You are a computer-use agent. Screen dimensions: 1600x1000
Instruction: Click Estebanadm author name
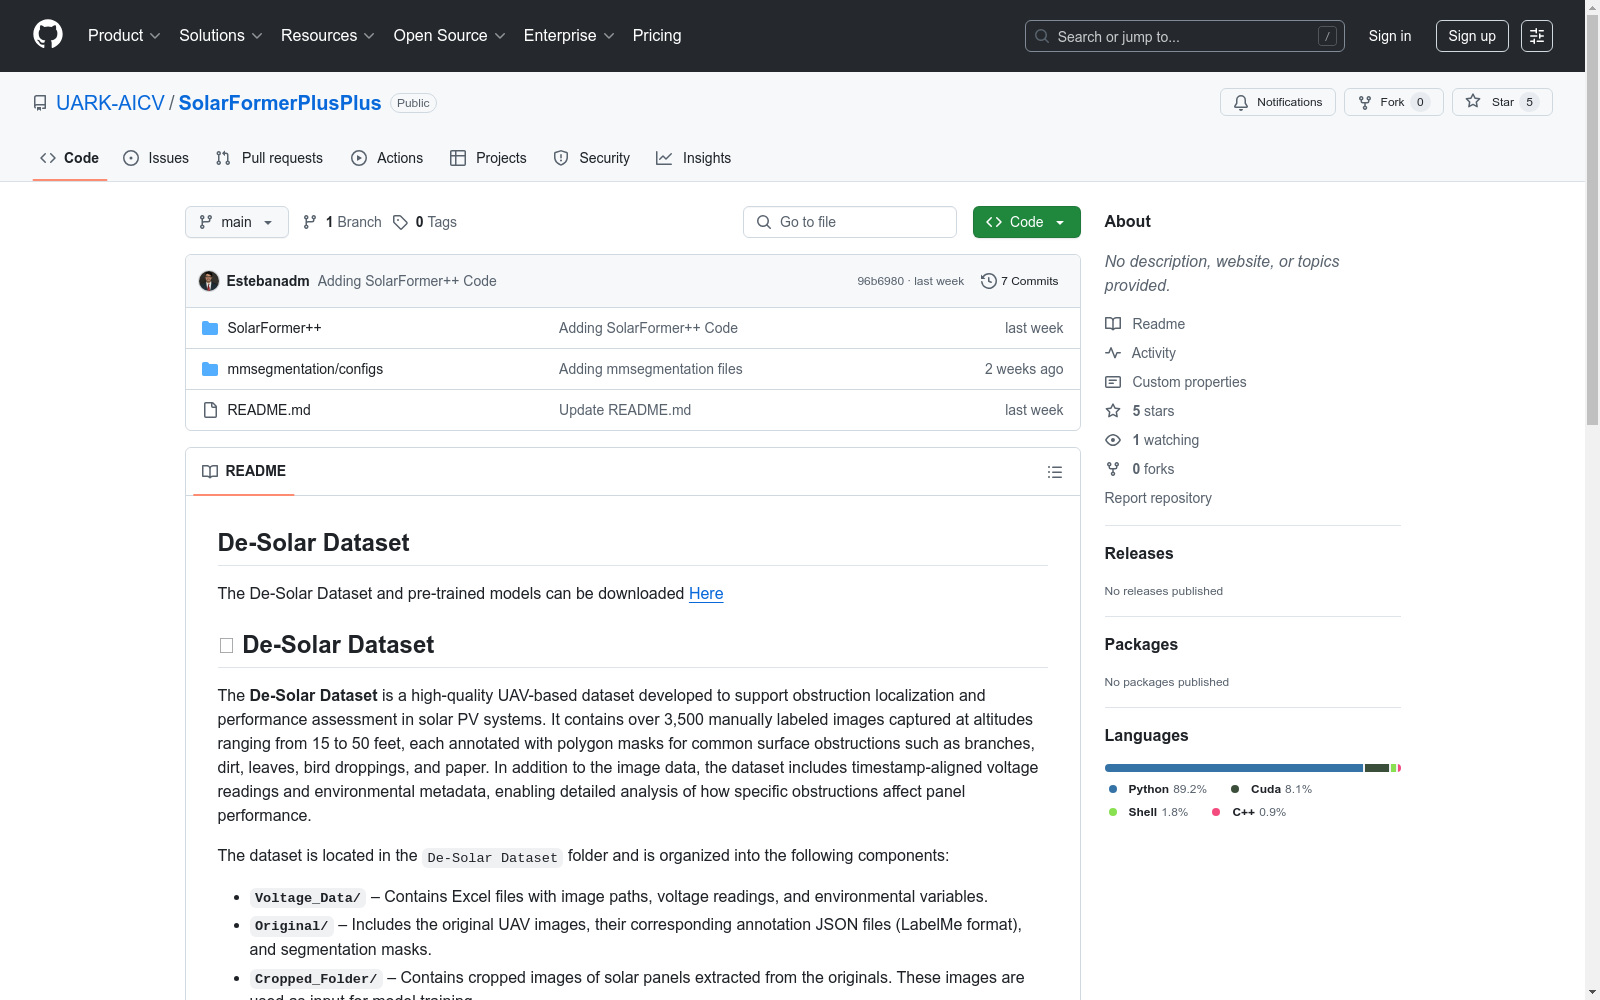coord(268,281)
